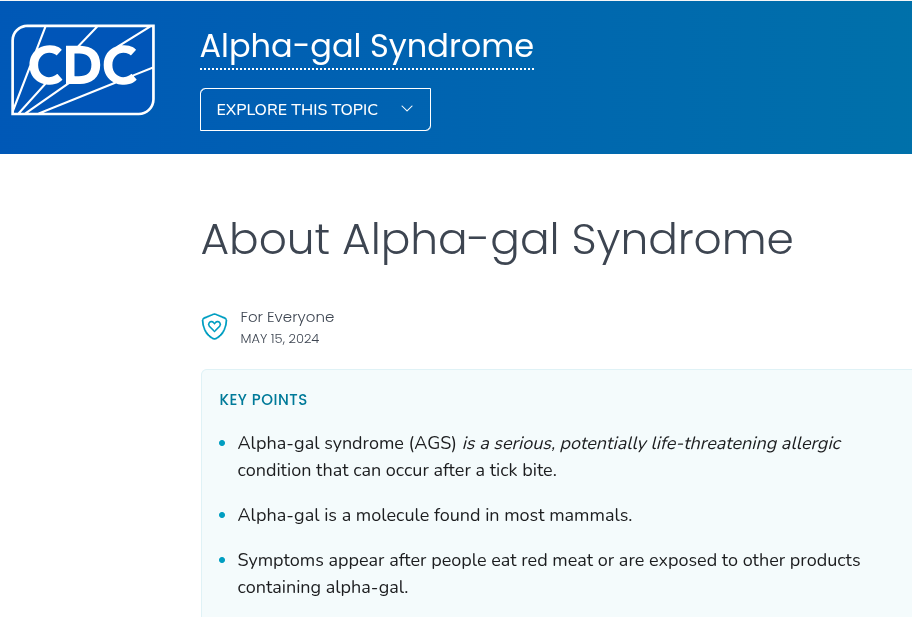Click the bullet dot before "Alpha-gal syndrome (AGS)"
The height and width of the screenshot is (617, 912).
click(x=222, y=443)
